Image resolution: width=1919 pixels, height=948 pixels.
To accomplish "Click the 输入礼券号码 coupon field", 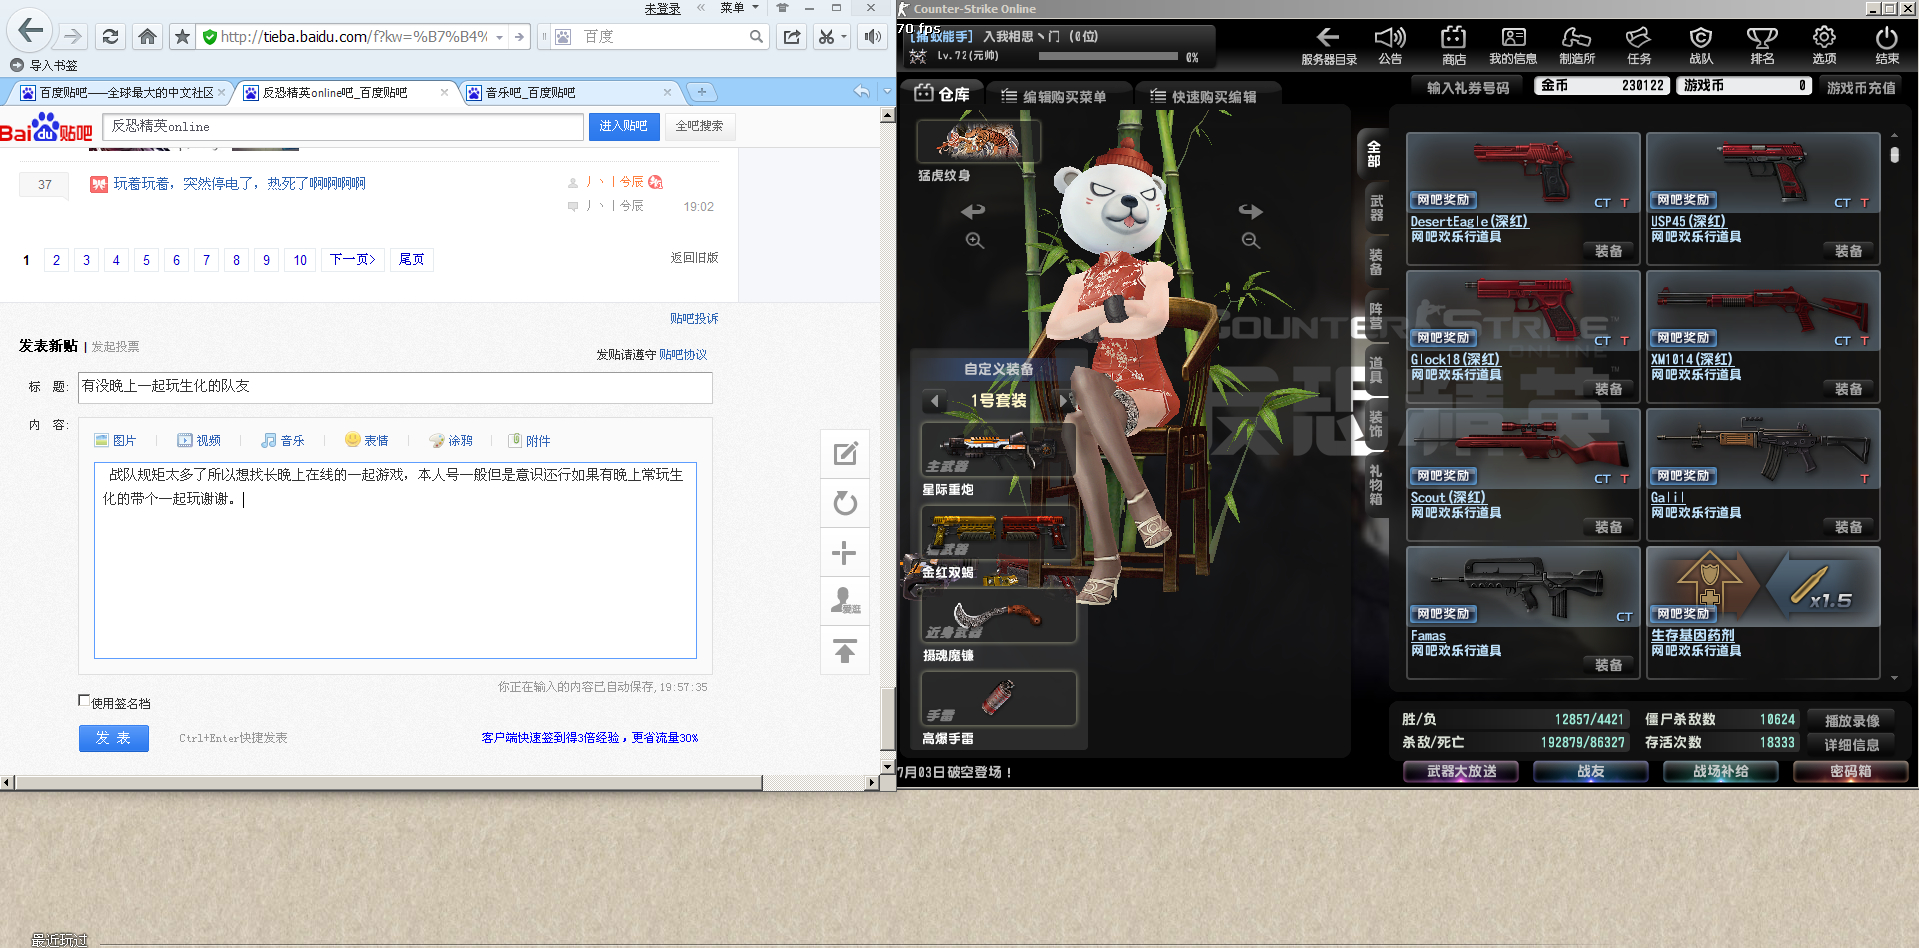I will [x=1468, y=87].
